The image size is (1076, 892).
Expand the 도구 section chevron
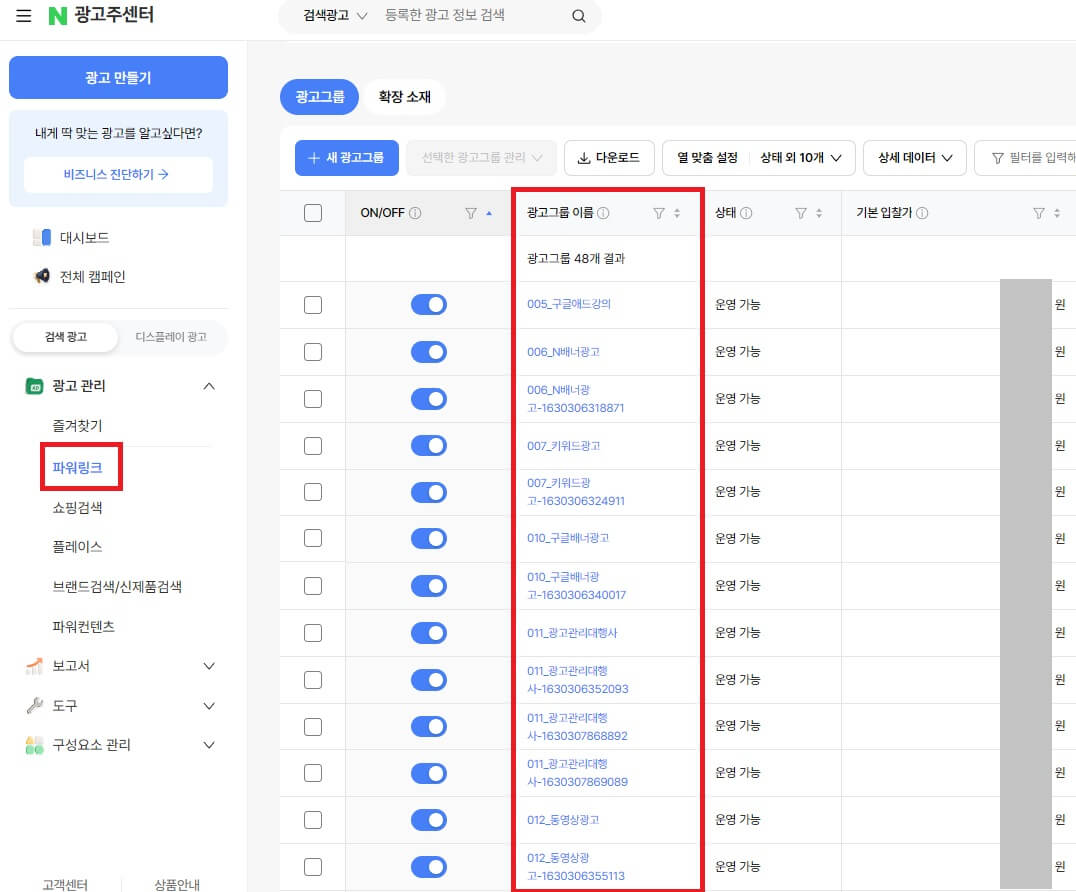click(x=209, y=706)
